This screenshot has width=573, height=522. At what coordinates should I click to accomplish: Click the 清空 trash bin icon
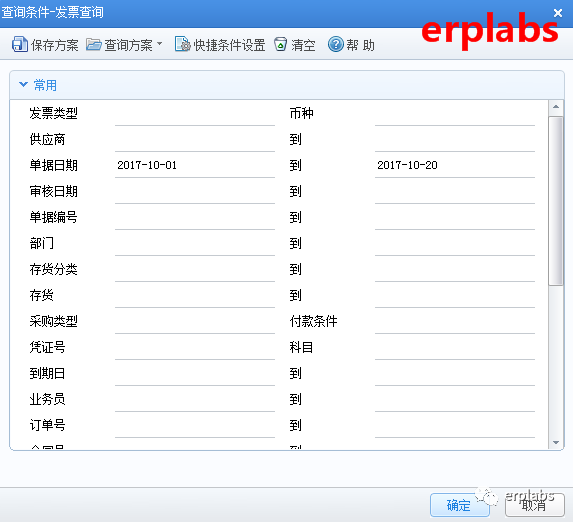(x=280, y=44)
